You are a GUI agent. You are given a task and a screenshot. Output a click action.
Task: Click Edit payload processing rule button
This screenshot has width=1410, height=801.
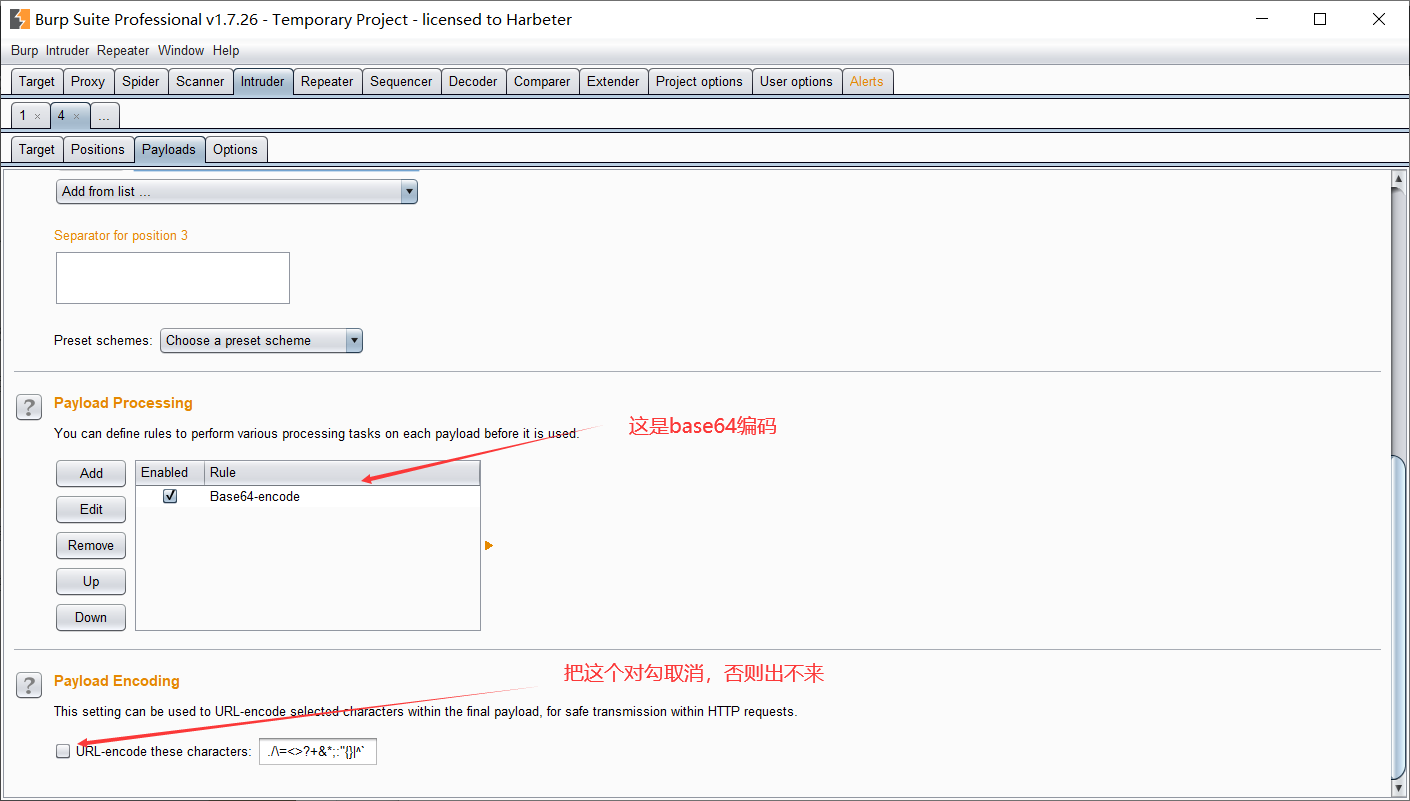[91, 509]
